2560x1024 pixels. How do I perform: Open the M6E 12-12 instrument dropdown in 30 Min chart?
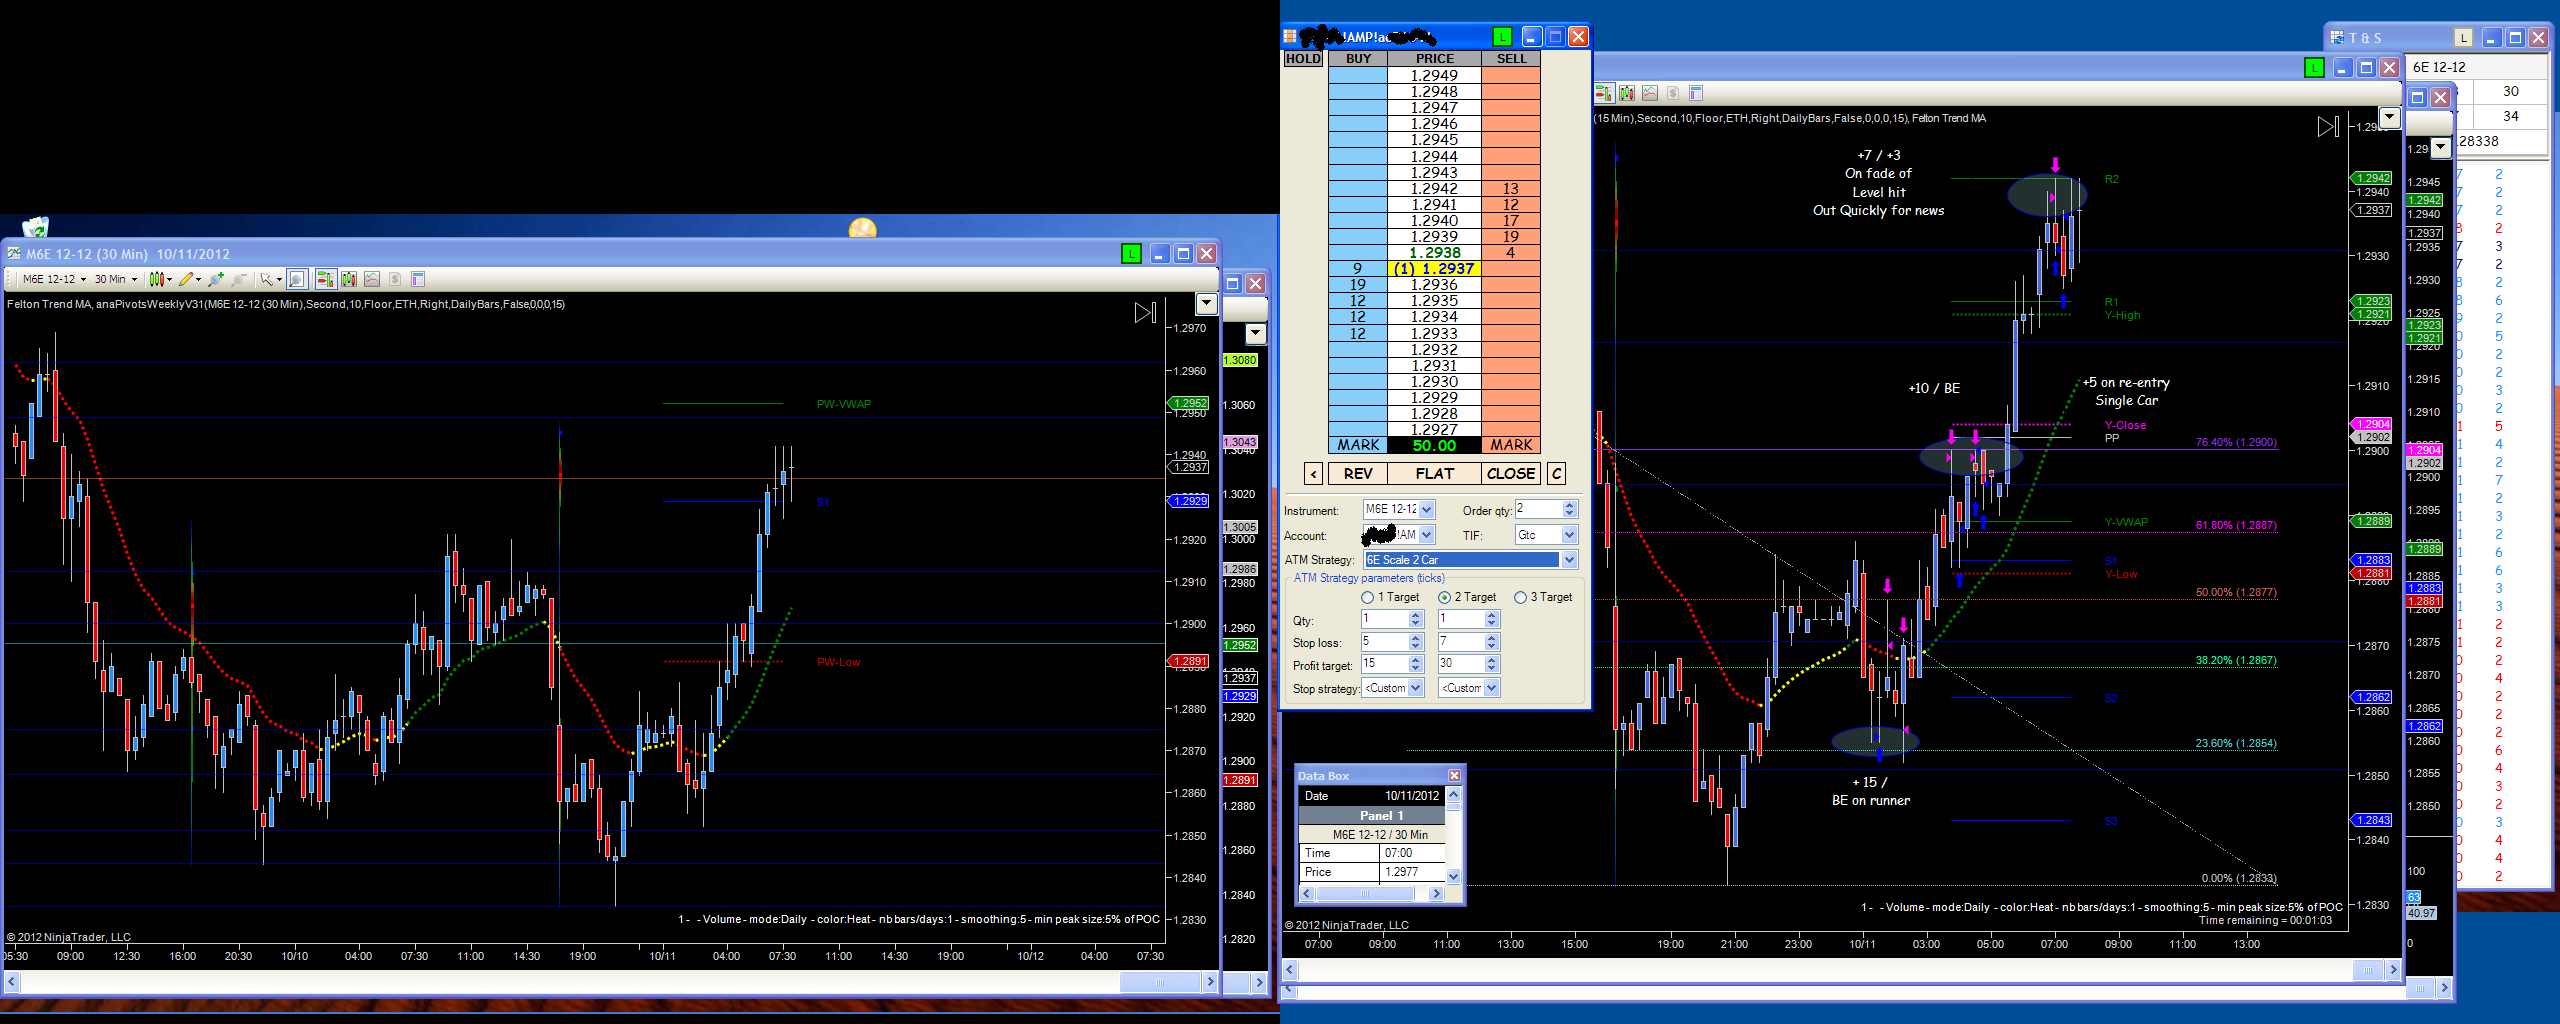pos(54,279)
